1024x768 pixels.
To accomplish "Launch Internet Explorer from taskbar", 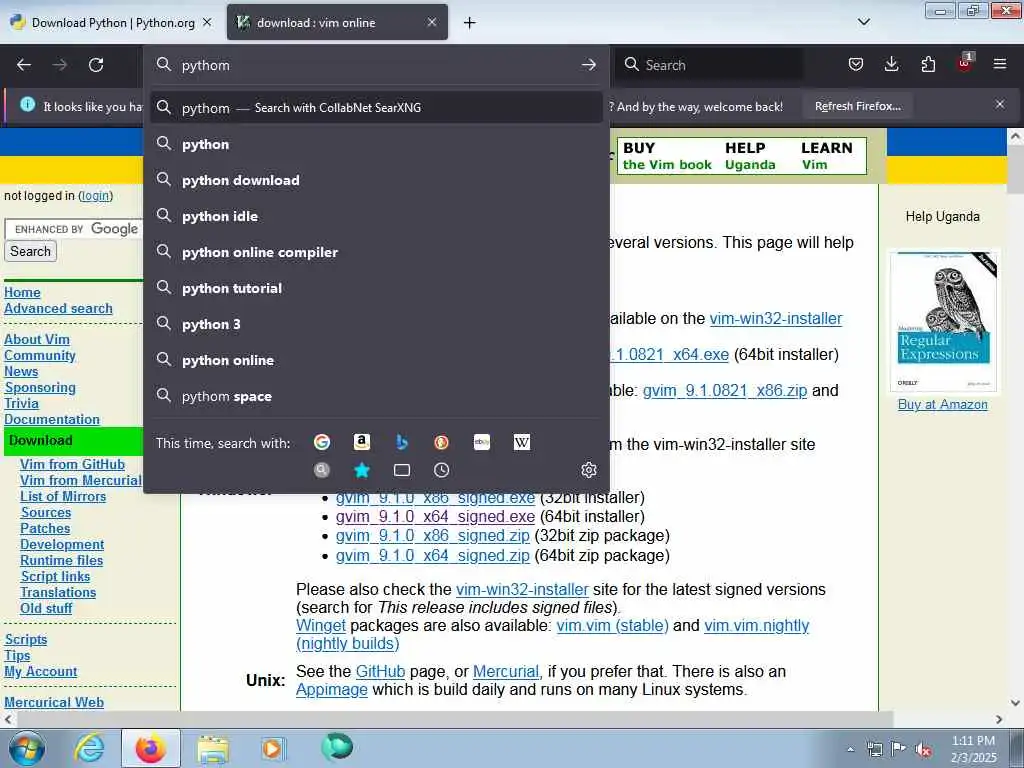I will click(x=89, y=748).
